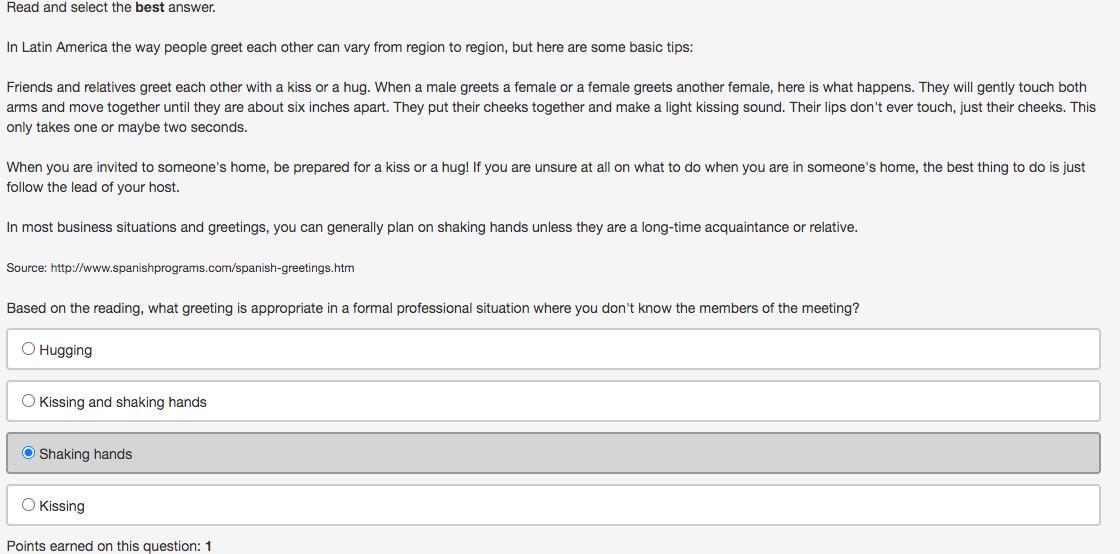
Task: Click the "Read and select the" instruction text
Action: pos(69,8)
